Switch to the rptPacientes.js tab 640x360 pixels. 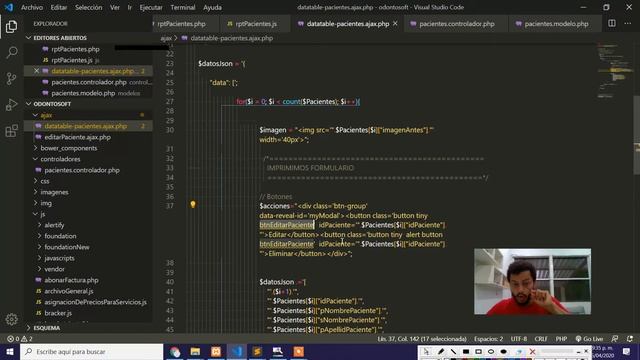255,24
